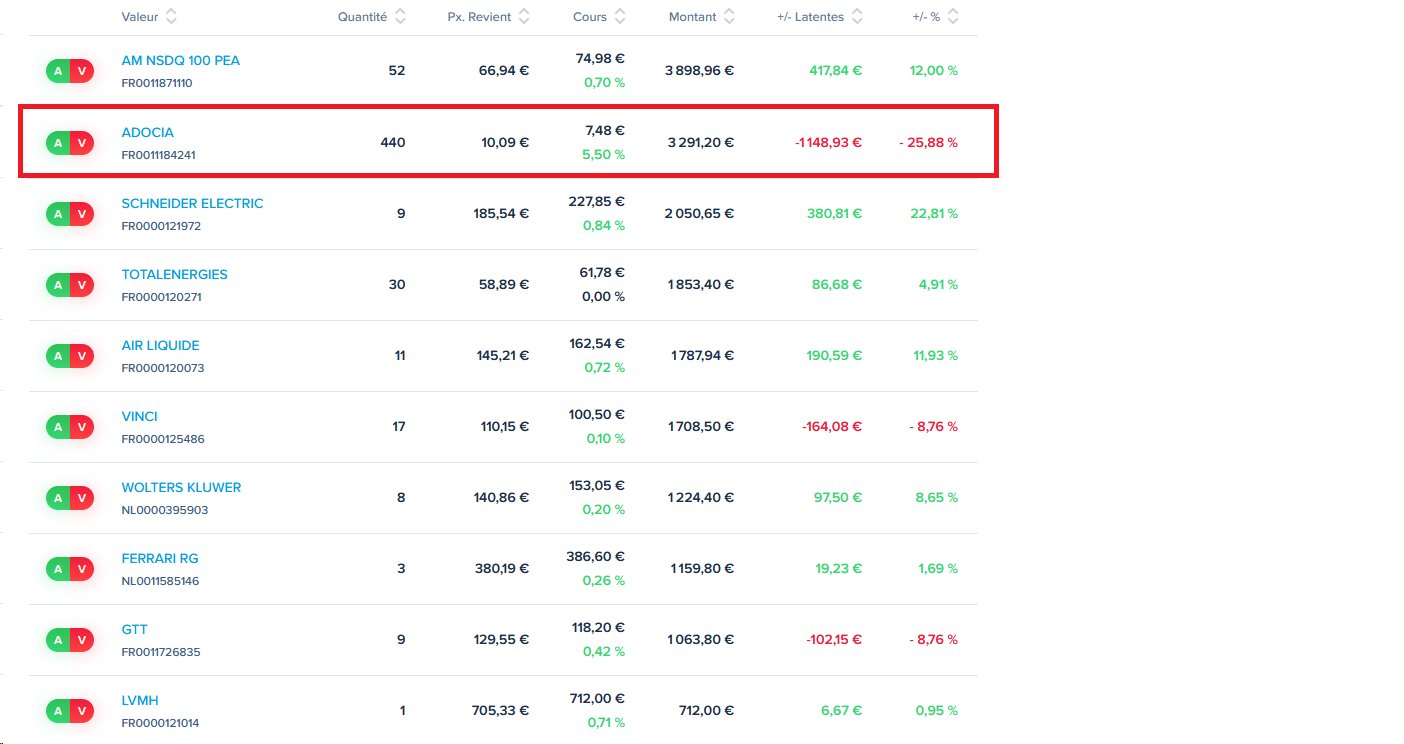Sort by Px. Revient using its sort arrows
Screen dimensions: 1404x744
click(x=524, y=17)
